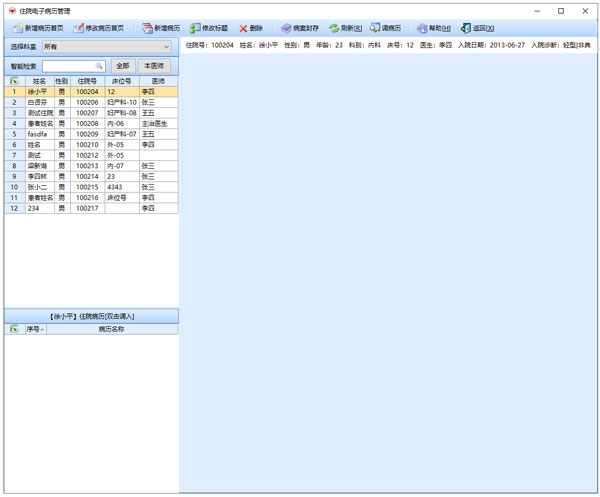The image size is (600, 497).
Task: Add a new record with 新增病历
Action: coord(147,28)
